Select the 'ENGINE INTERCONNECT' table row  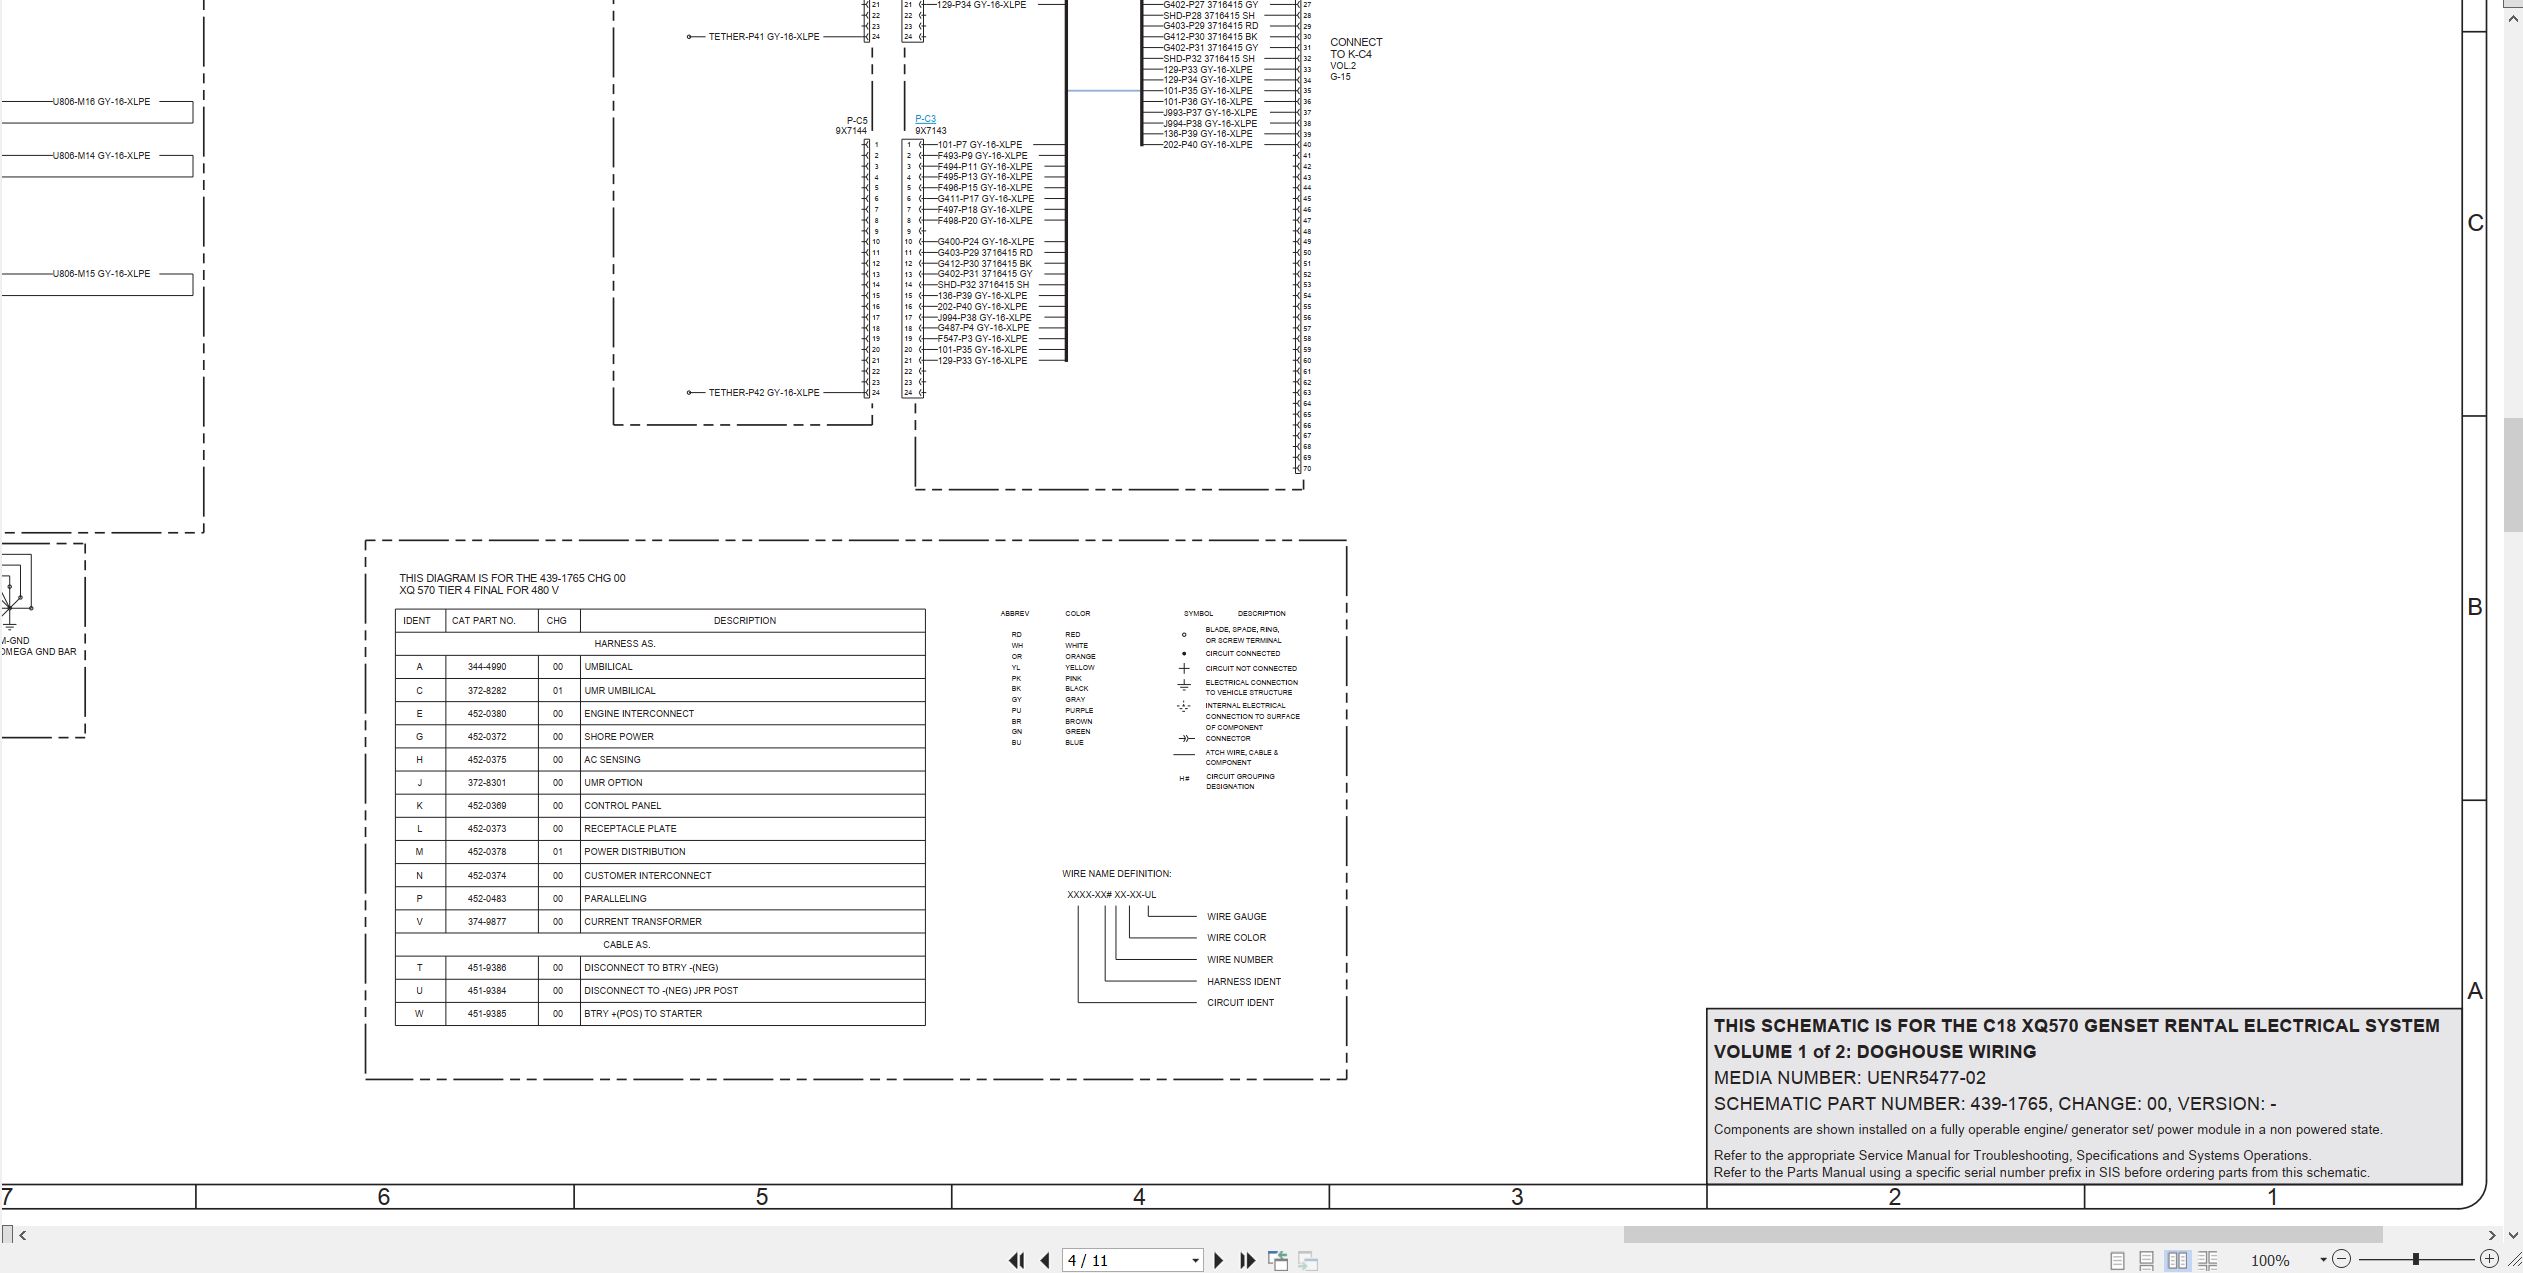(660, 714)
